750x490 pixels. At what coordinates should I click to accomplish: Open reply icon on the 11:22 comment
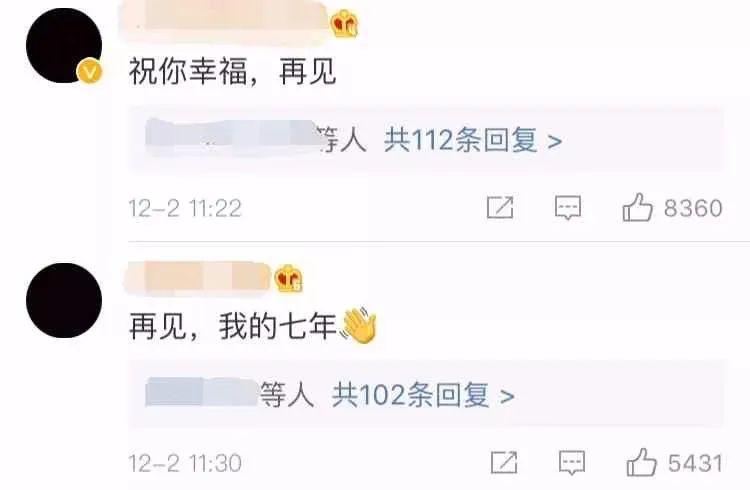(x=568, y=208)
